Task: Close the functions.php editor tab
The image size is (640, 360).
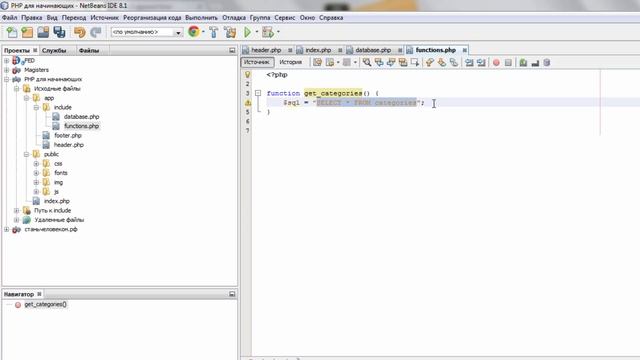Action: pyautogui.click(x=464, y=50)
